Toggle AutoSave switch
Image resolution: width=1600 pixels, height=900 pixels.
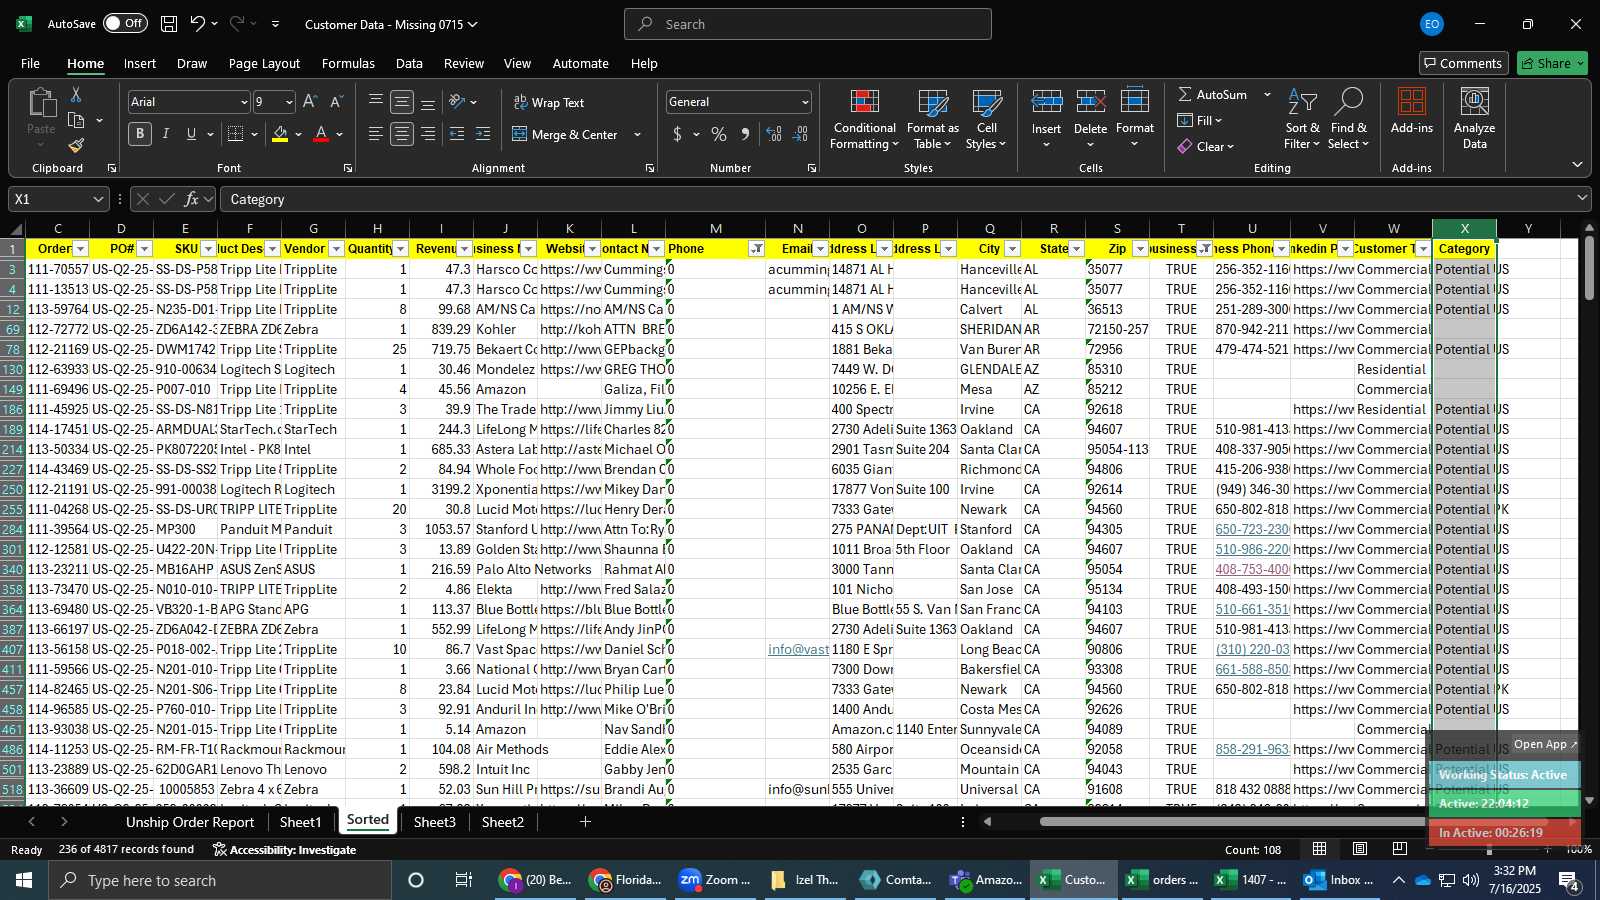point(124,24)
